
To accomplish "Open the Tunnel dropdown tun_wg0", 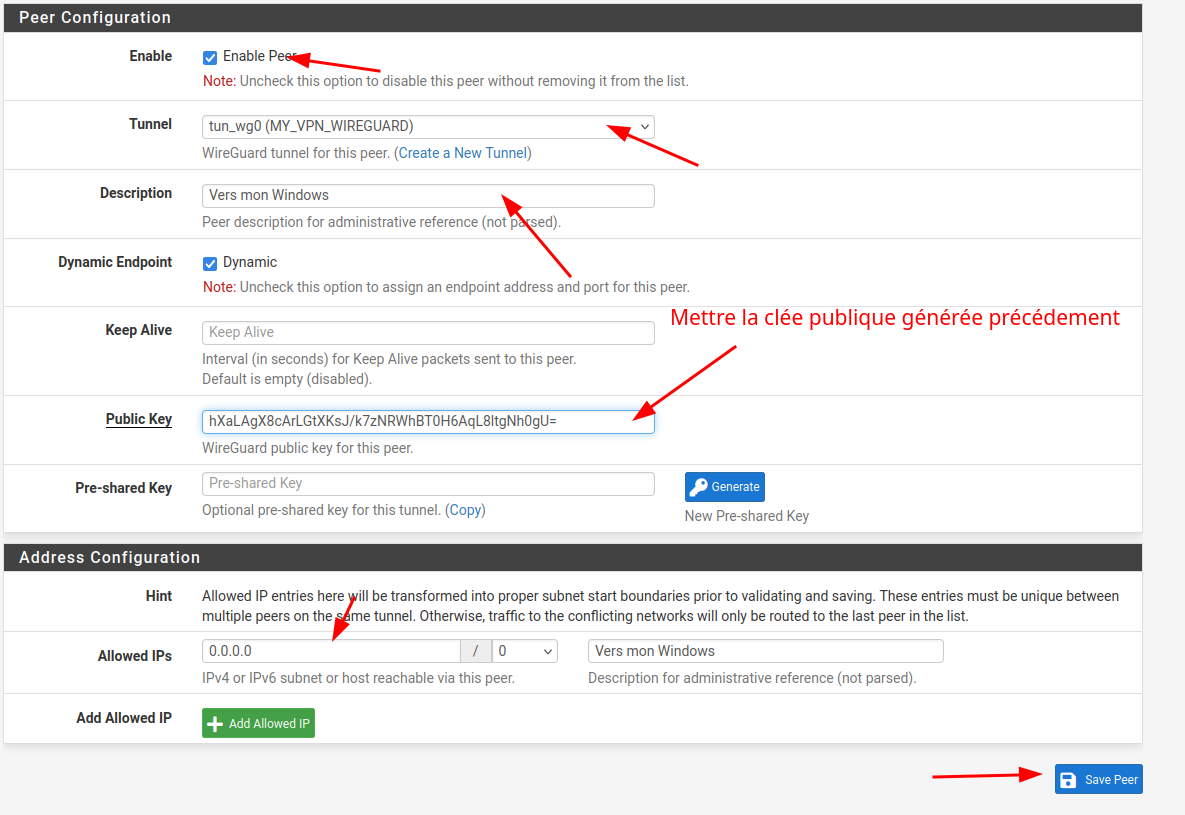I will (x=428, y=127).
